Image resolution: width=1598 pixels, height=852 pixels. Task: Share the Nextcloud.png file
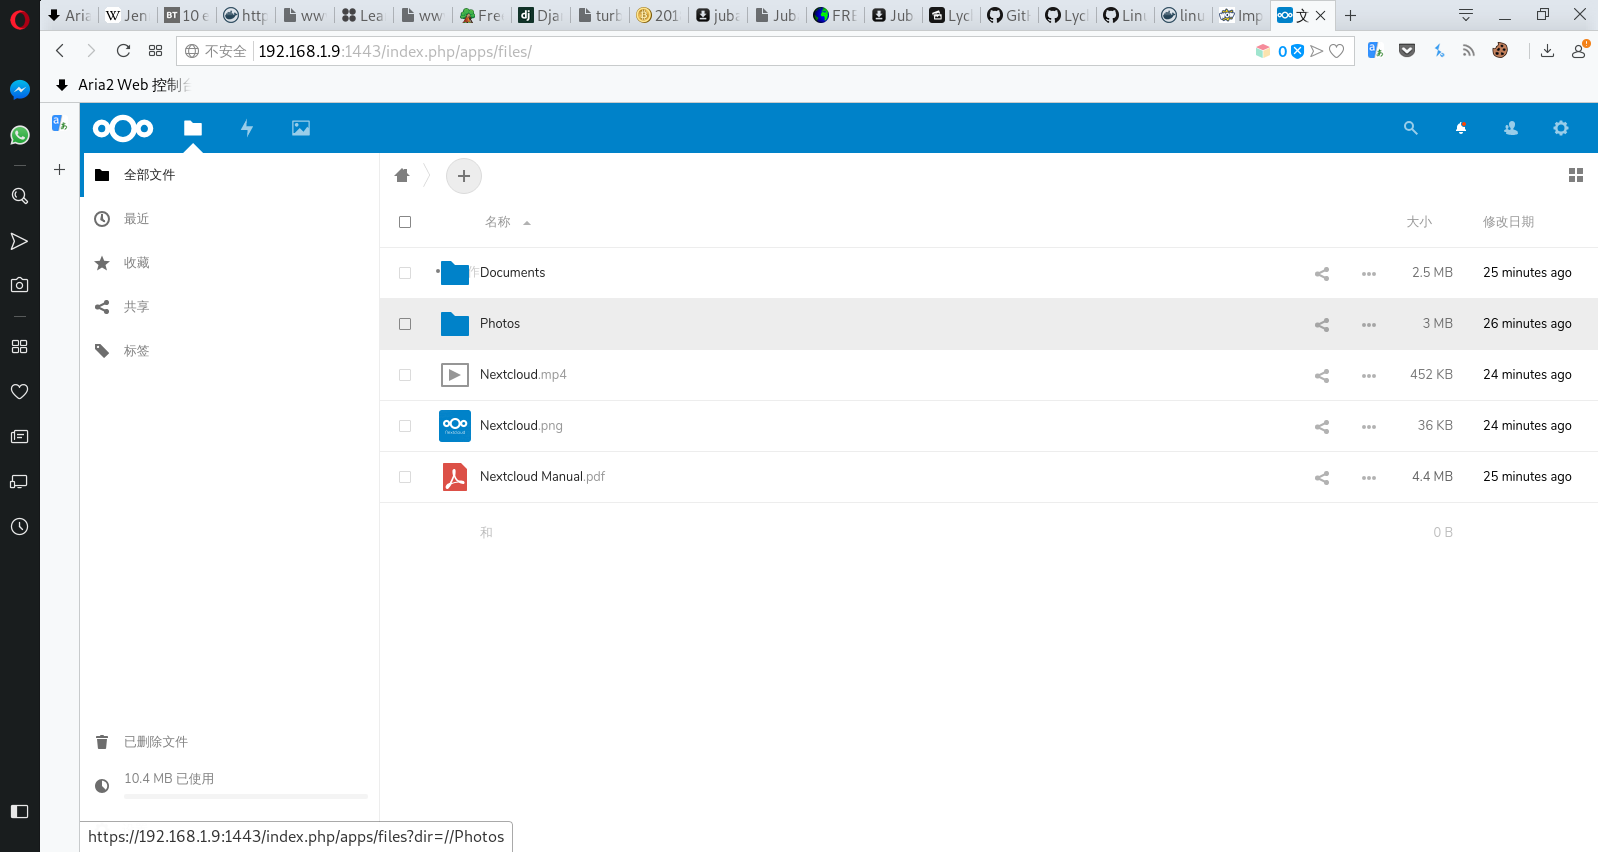(1322, 426)
